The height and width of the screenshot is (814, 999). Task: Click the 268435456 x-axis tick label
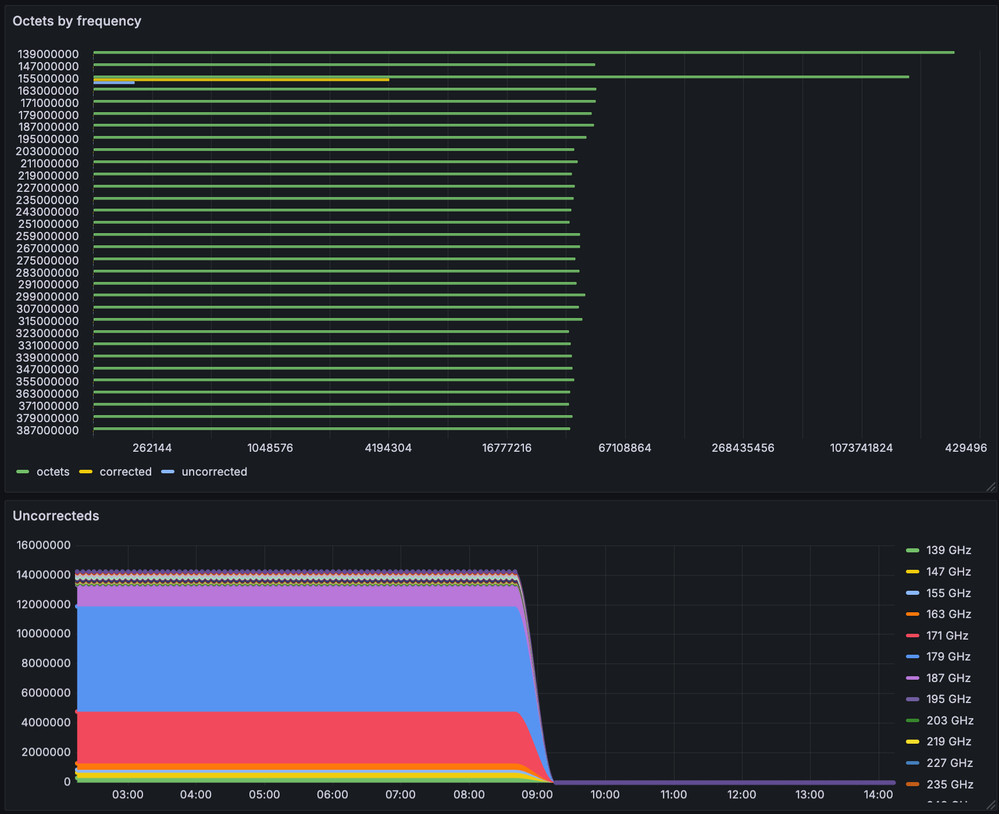(x=743, y=448)
